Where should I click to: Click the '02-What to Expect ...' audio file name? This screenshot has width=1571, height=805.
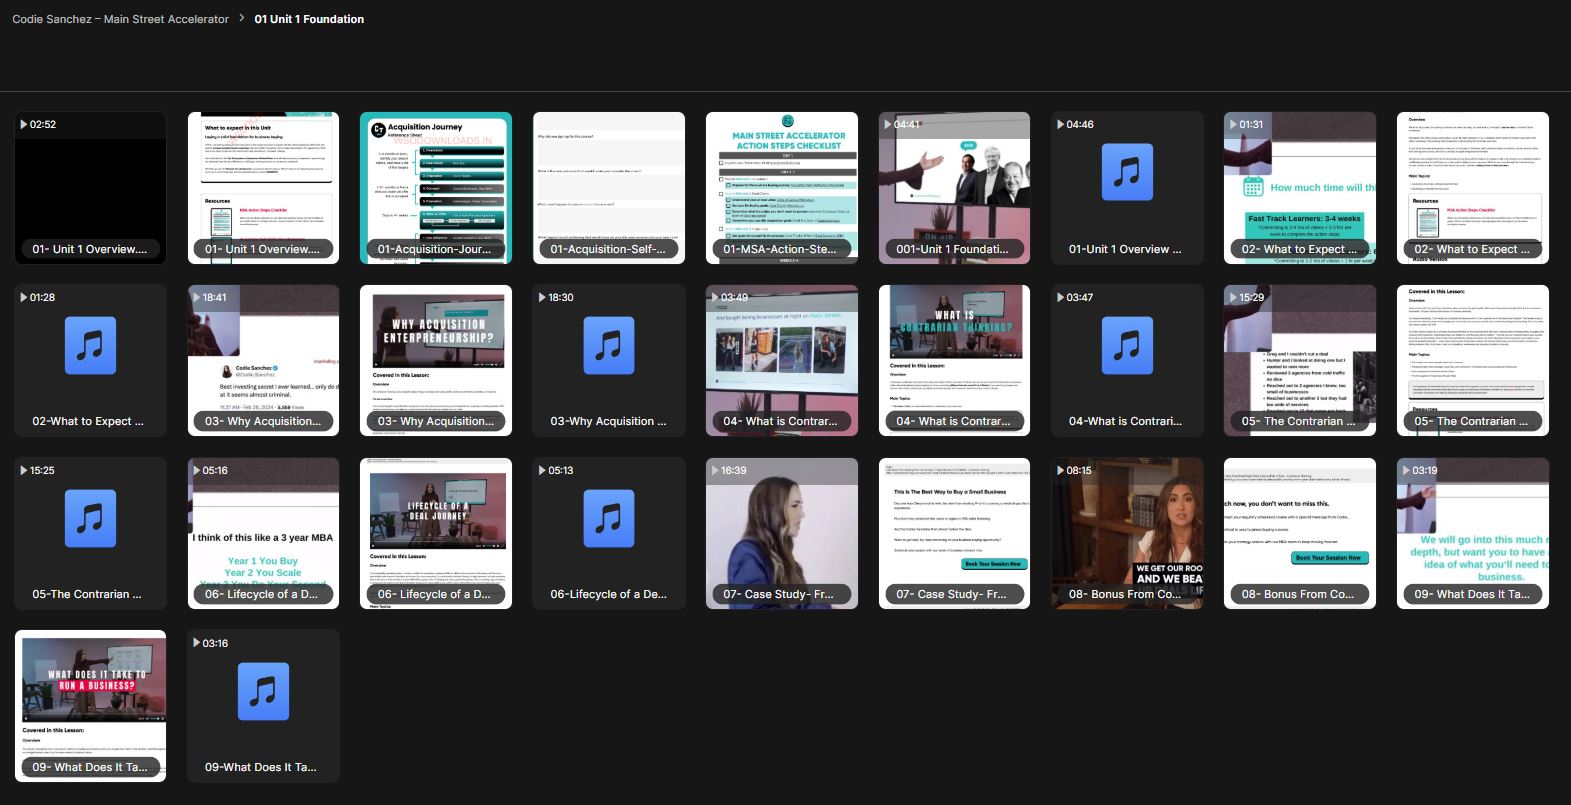tap(88, 422)
